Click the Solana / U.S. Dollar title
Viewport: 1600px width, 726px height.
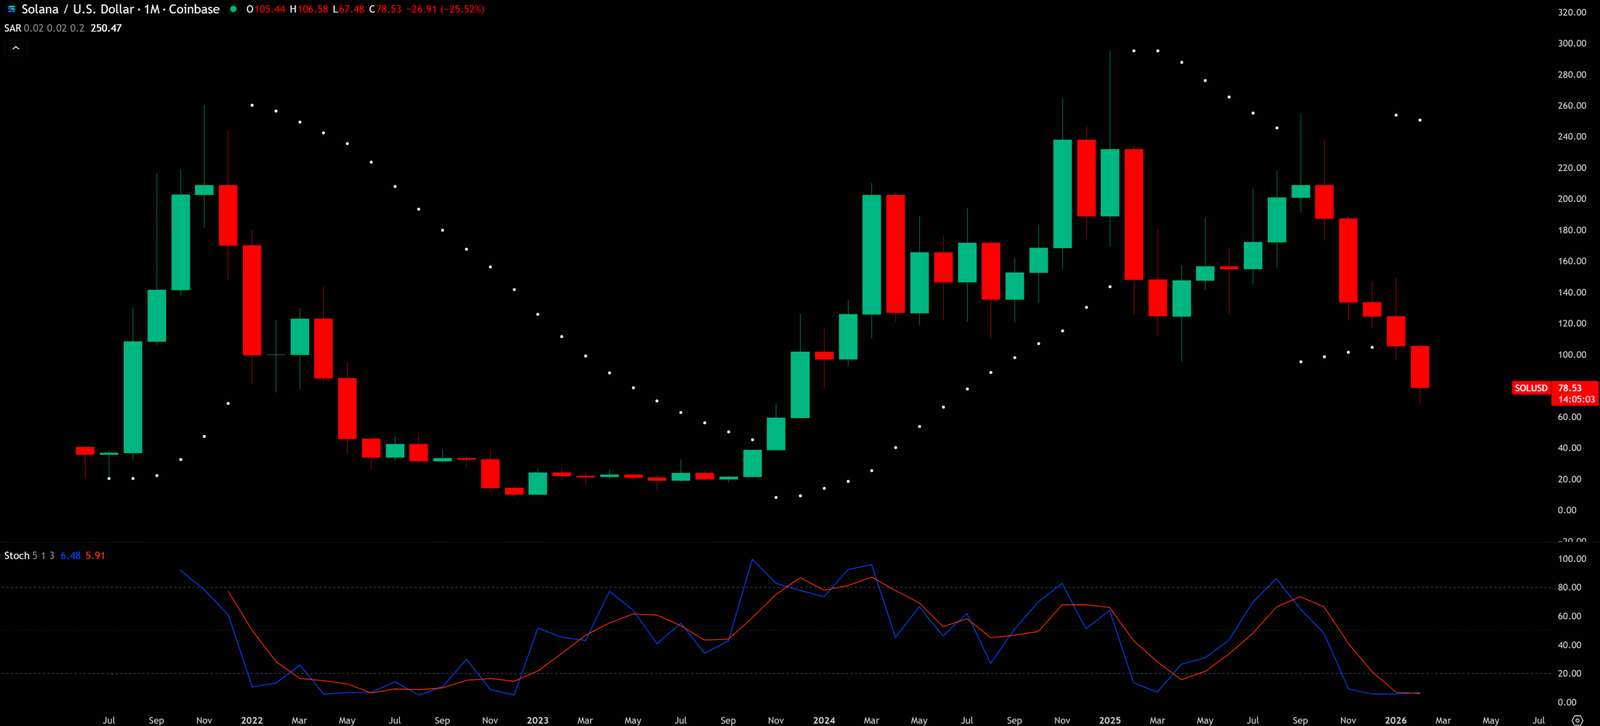(78, 9)
